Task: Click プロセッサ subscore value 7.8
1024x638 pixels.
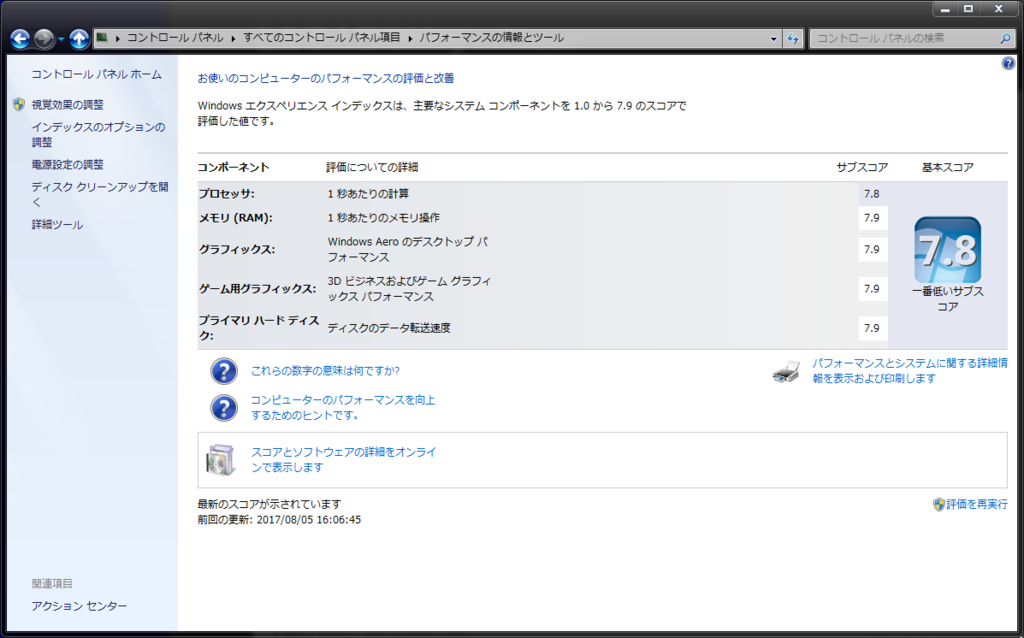Action: pyautogui.click(x=872, y=194)
